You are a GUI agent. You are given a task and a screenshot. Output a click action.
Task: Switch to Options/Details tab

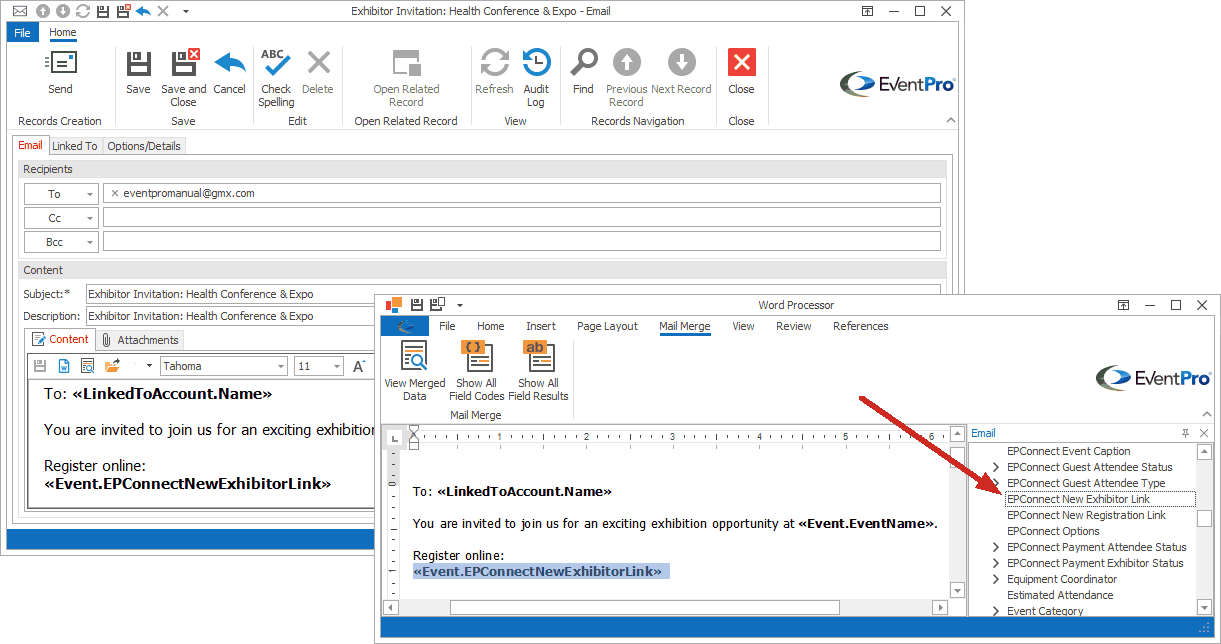[x=144, y=146]
